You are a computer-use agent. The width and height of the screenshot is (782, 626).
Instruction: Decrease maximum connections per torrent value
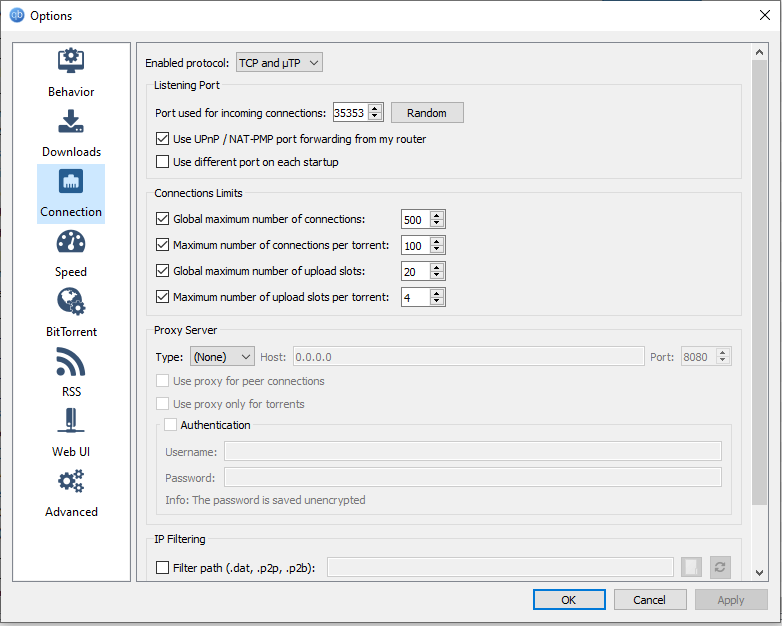coord(437,249)
